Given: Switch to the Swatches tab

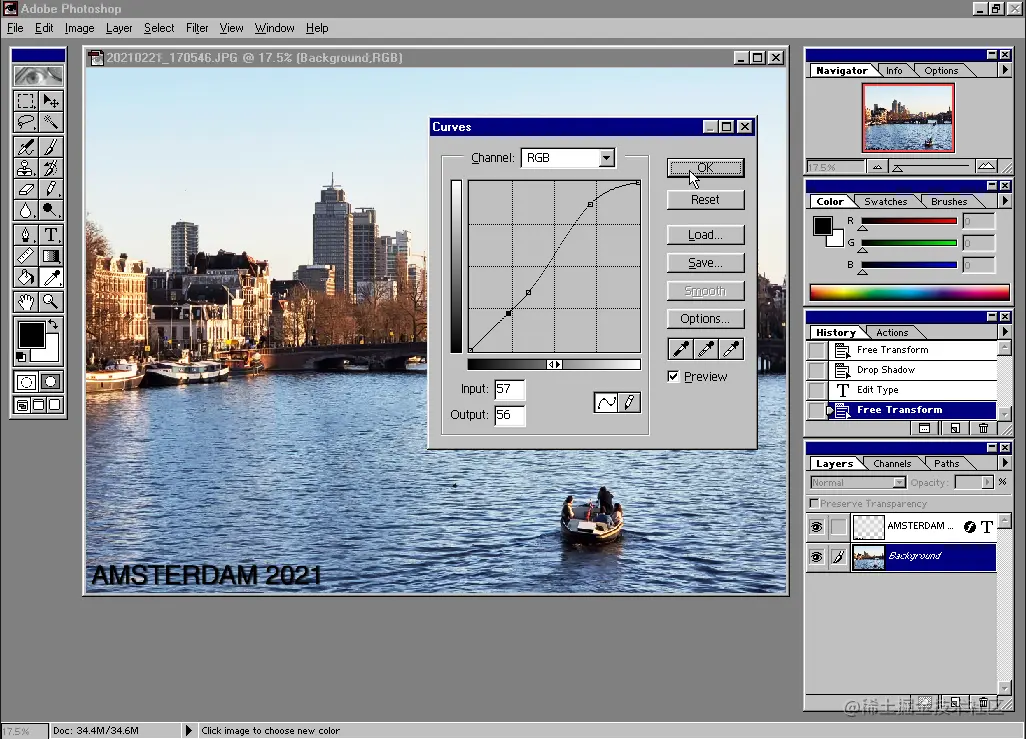Looking at the screenshot, I should pos(885,202).
